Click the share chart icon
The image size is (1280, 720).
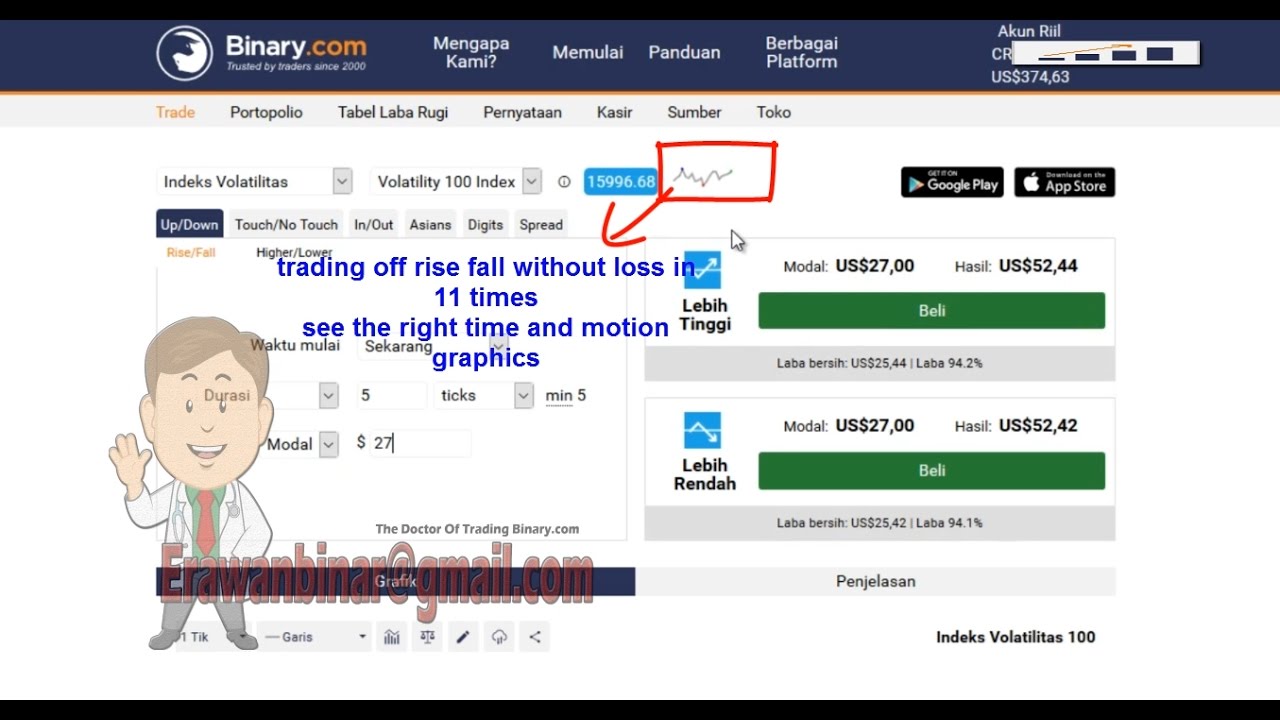[535, 637]
